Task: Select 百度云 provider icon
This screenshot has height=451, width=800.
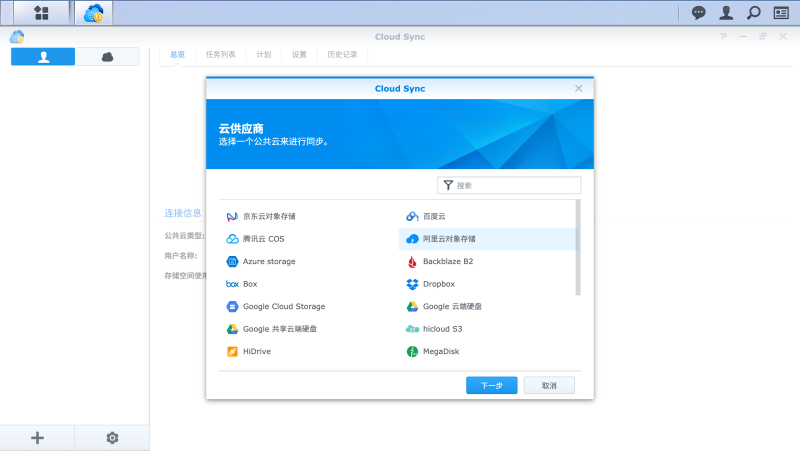Action: tap(412, 216)
